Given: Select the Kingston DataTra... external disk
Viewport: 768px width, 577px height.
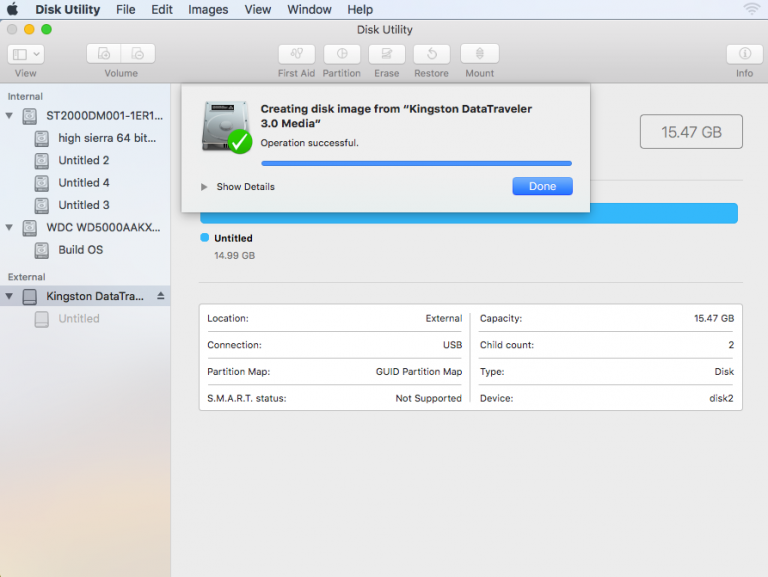Looking at the screenshot, I should [85, 296].
